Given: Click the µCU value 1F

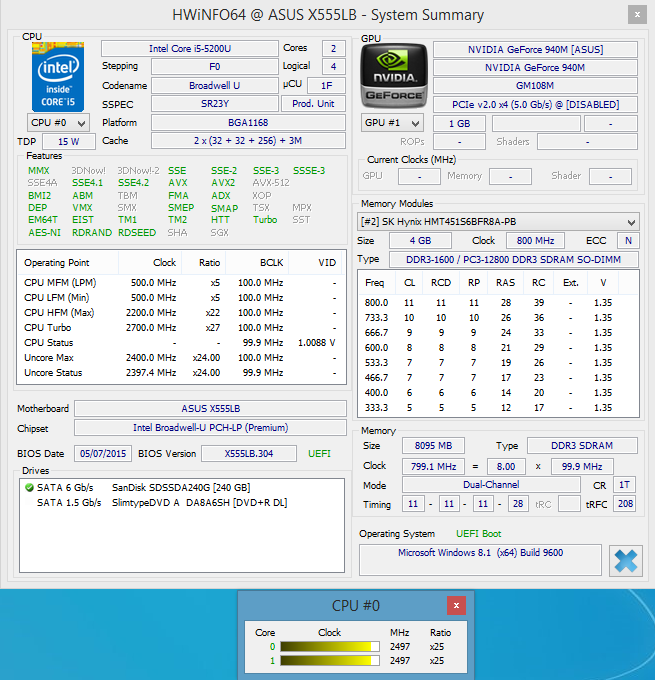Looking at the screenshot, I should (x=326, y=85).
